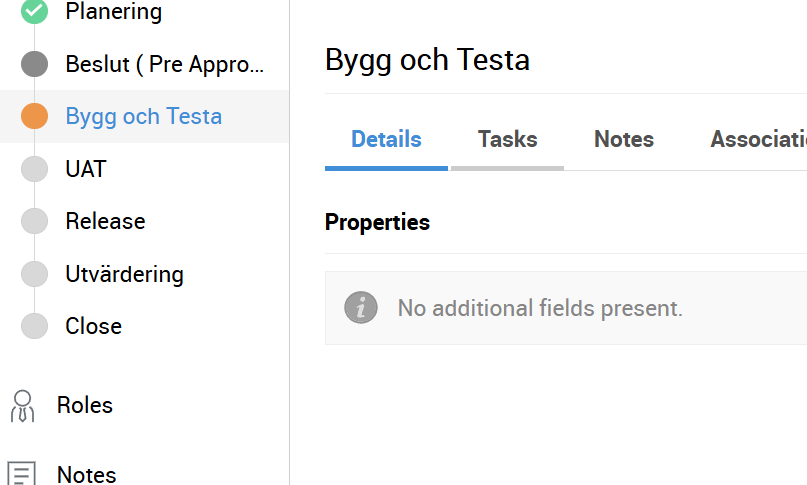
Task: Go to the UAT stage label
Action: 86,169
